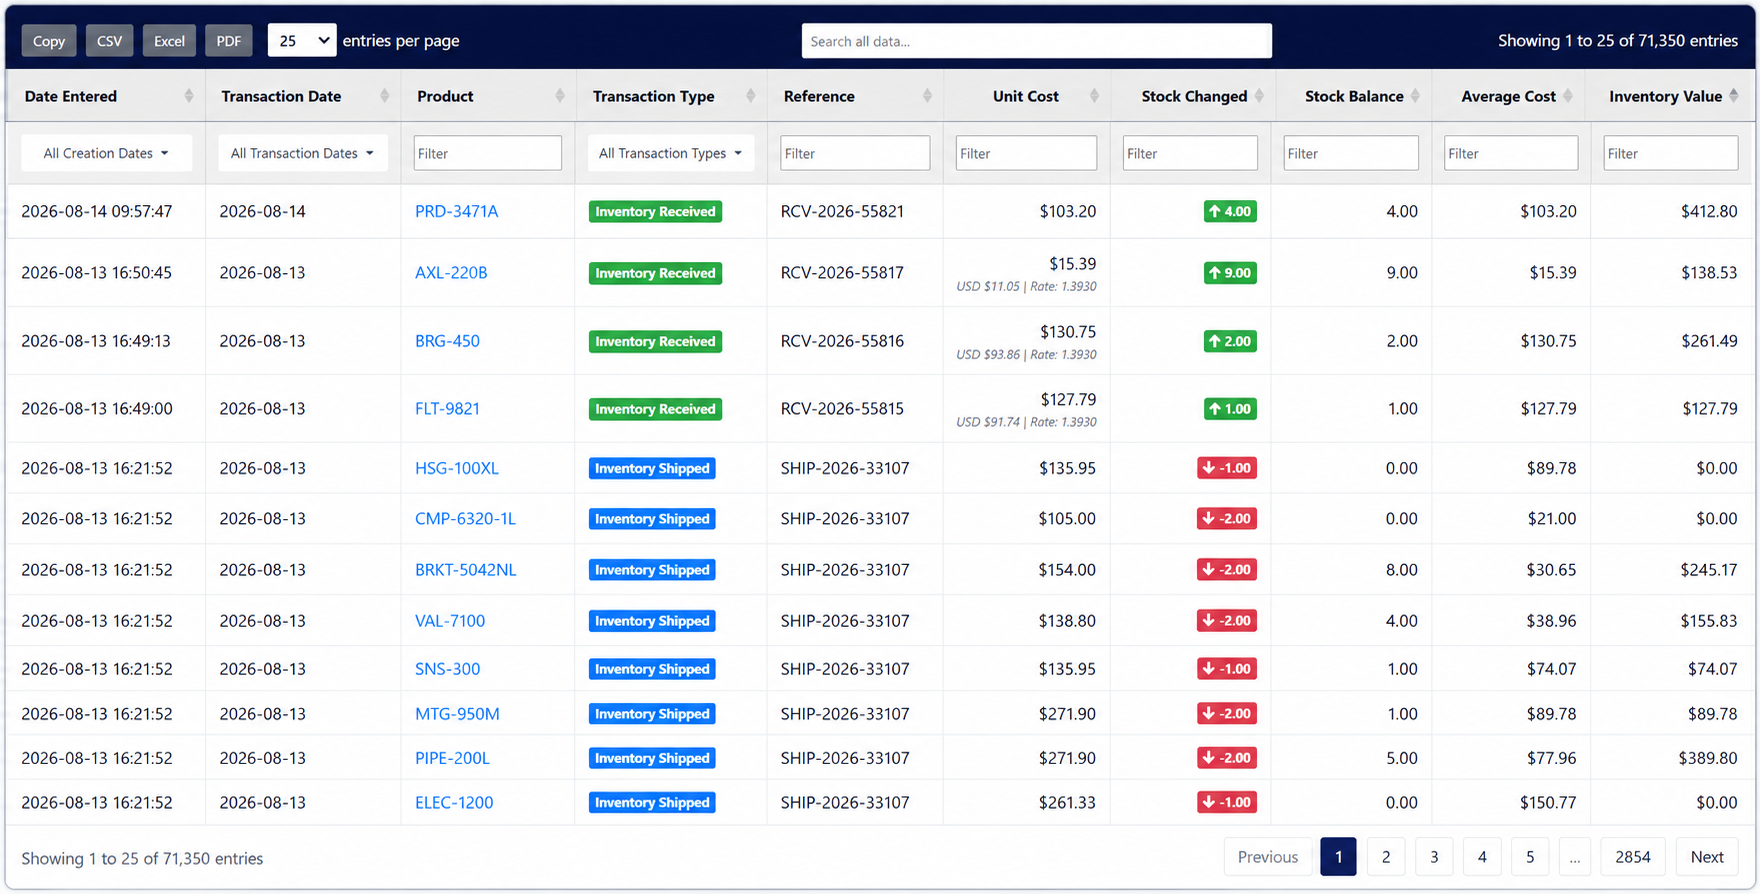Export table to Excel
The image size is (1760, 894).
coord(169,41)
